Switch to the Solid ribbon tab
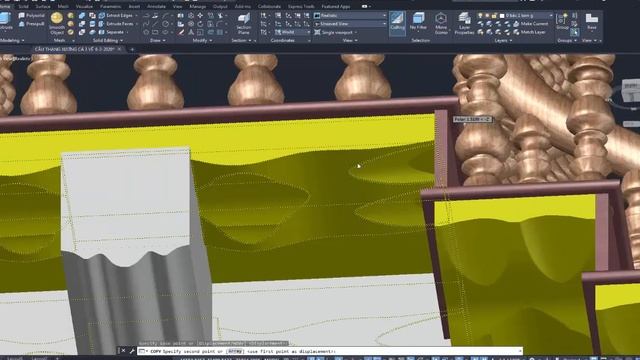The height and width of the screenshot is (360, 640). point(23,7)
